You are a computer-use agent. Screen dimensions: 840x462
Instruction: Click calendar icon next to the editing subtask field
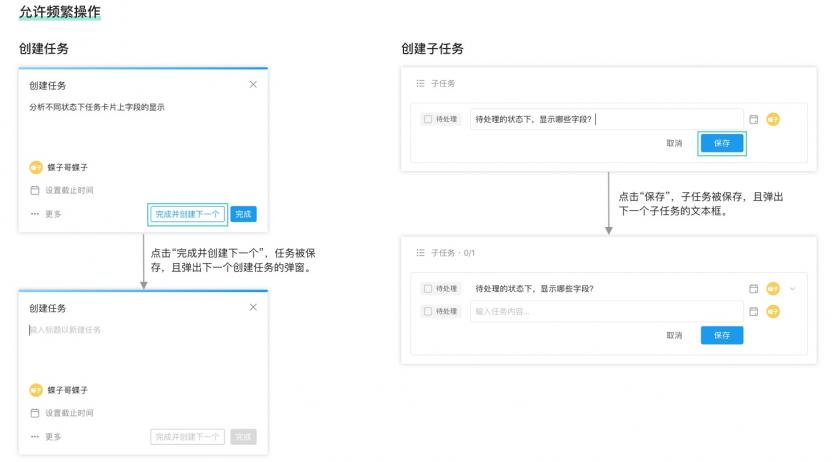click(x=754, y=119)
